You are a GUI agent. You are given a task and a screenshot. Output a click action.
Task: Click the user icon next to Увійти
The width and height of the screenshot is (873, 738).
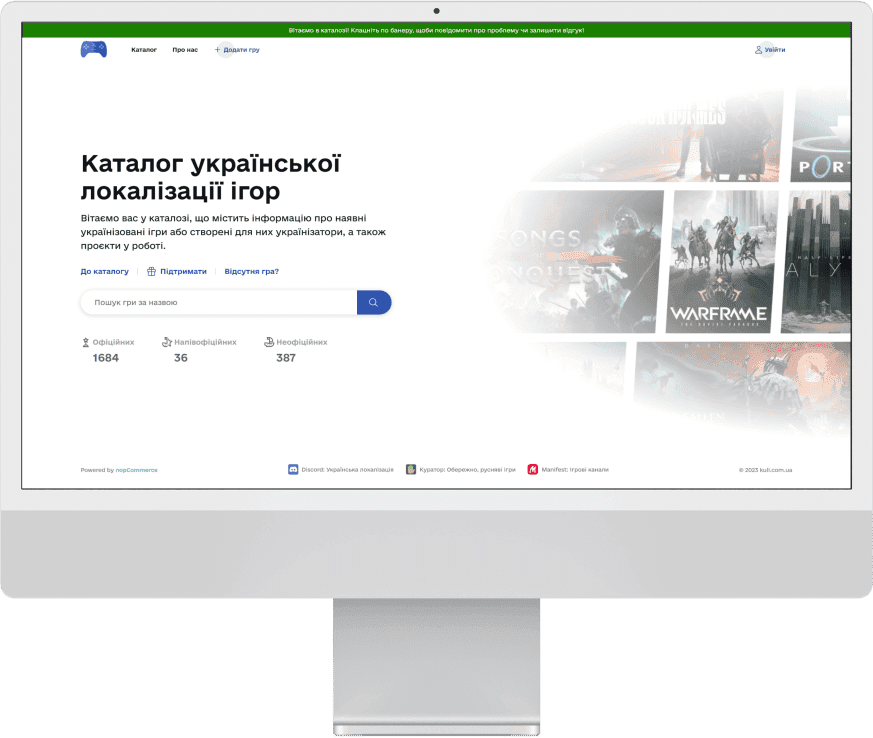click(758, 49)
